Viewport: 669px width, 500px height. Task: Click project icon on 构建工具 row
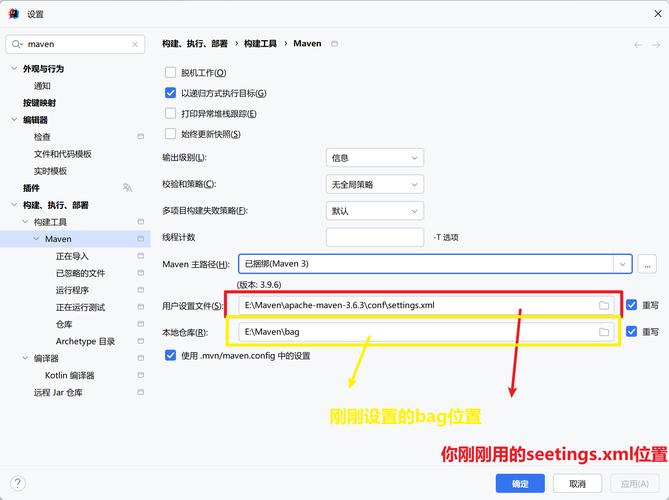coord(140,222)
